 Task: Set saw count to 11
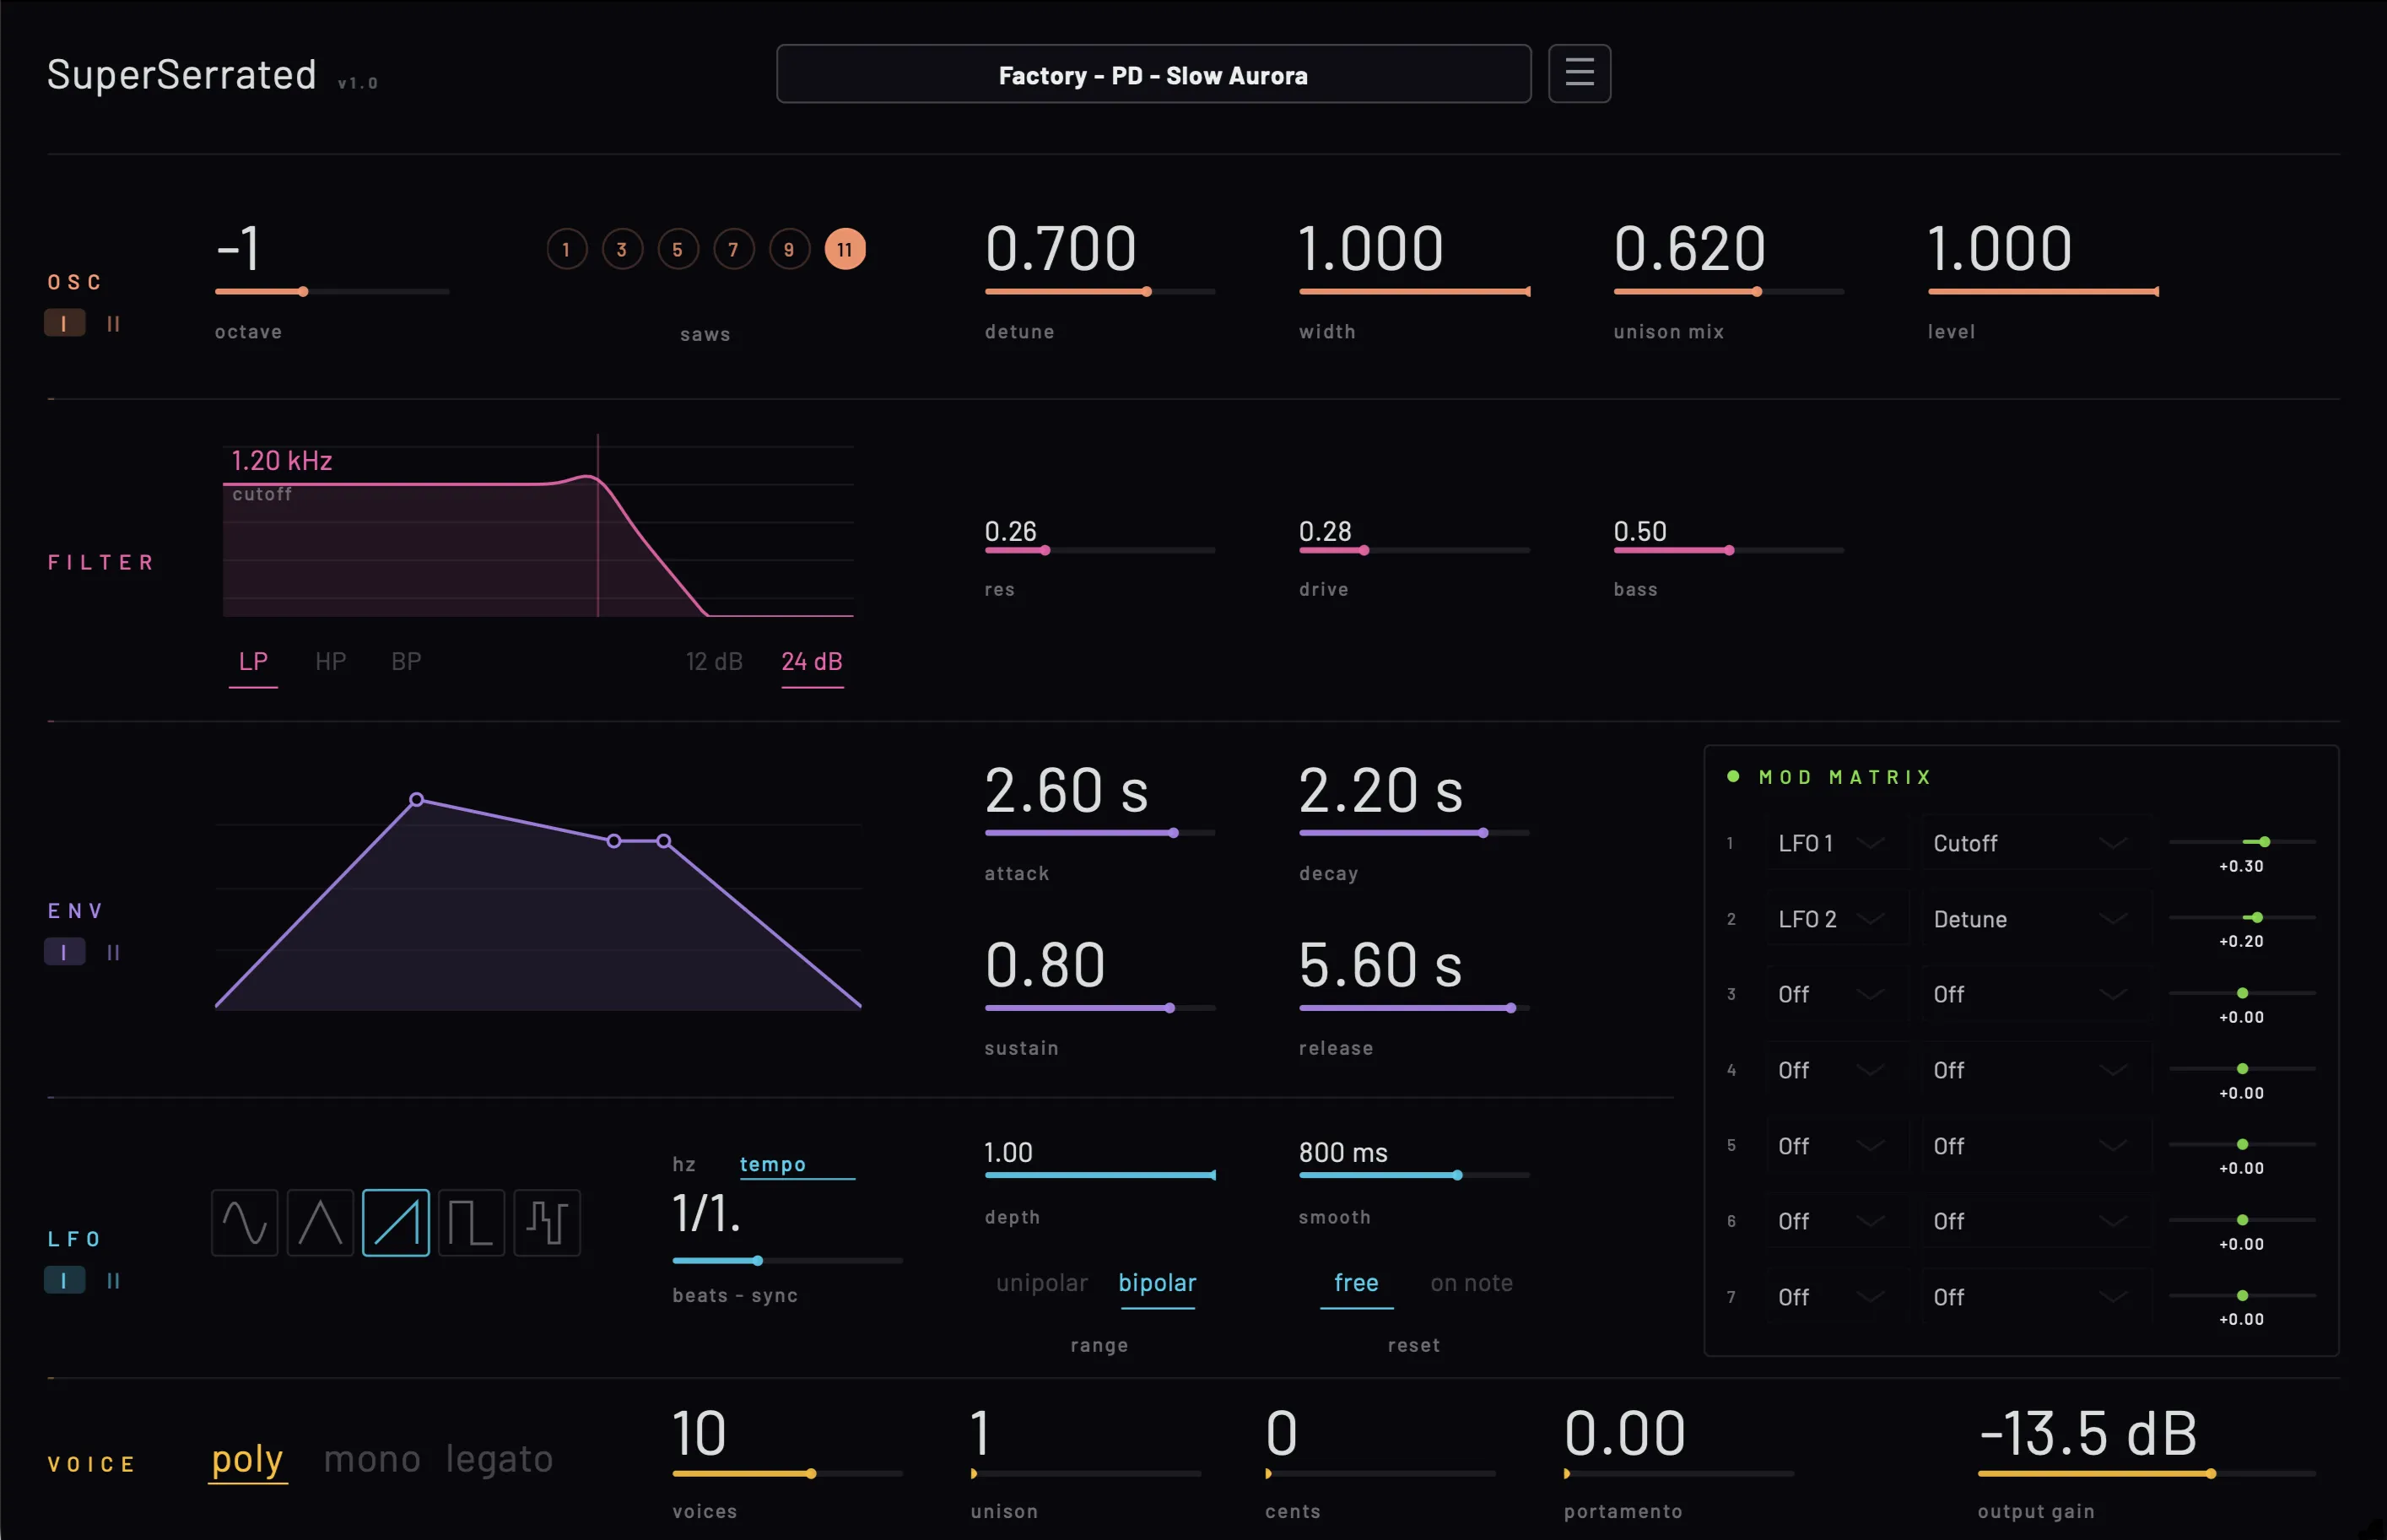(845, 249)
